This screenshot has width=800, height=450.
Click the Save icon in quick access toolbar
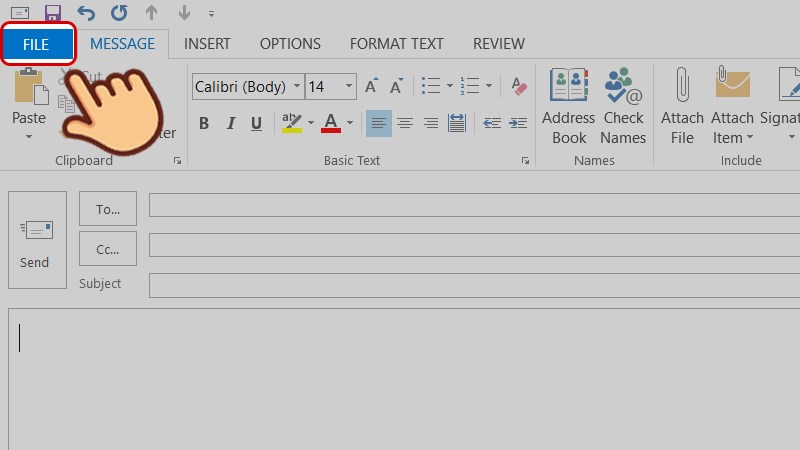click(x=53, y=13)
